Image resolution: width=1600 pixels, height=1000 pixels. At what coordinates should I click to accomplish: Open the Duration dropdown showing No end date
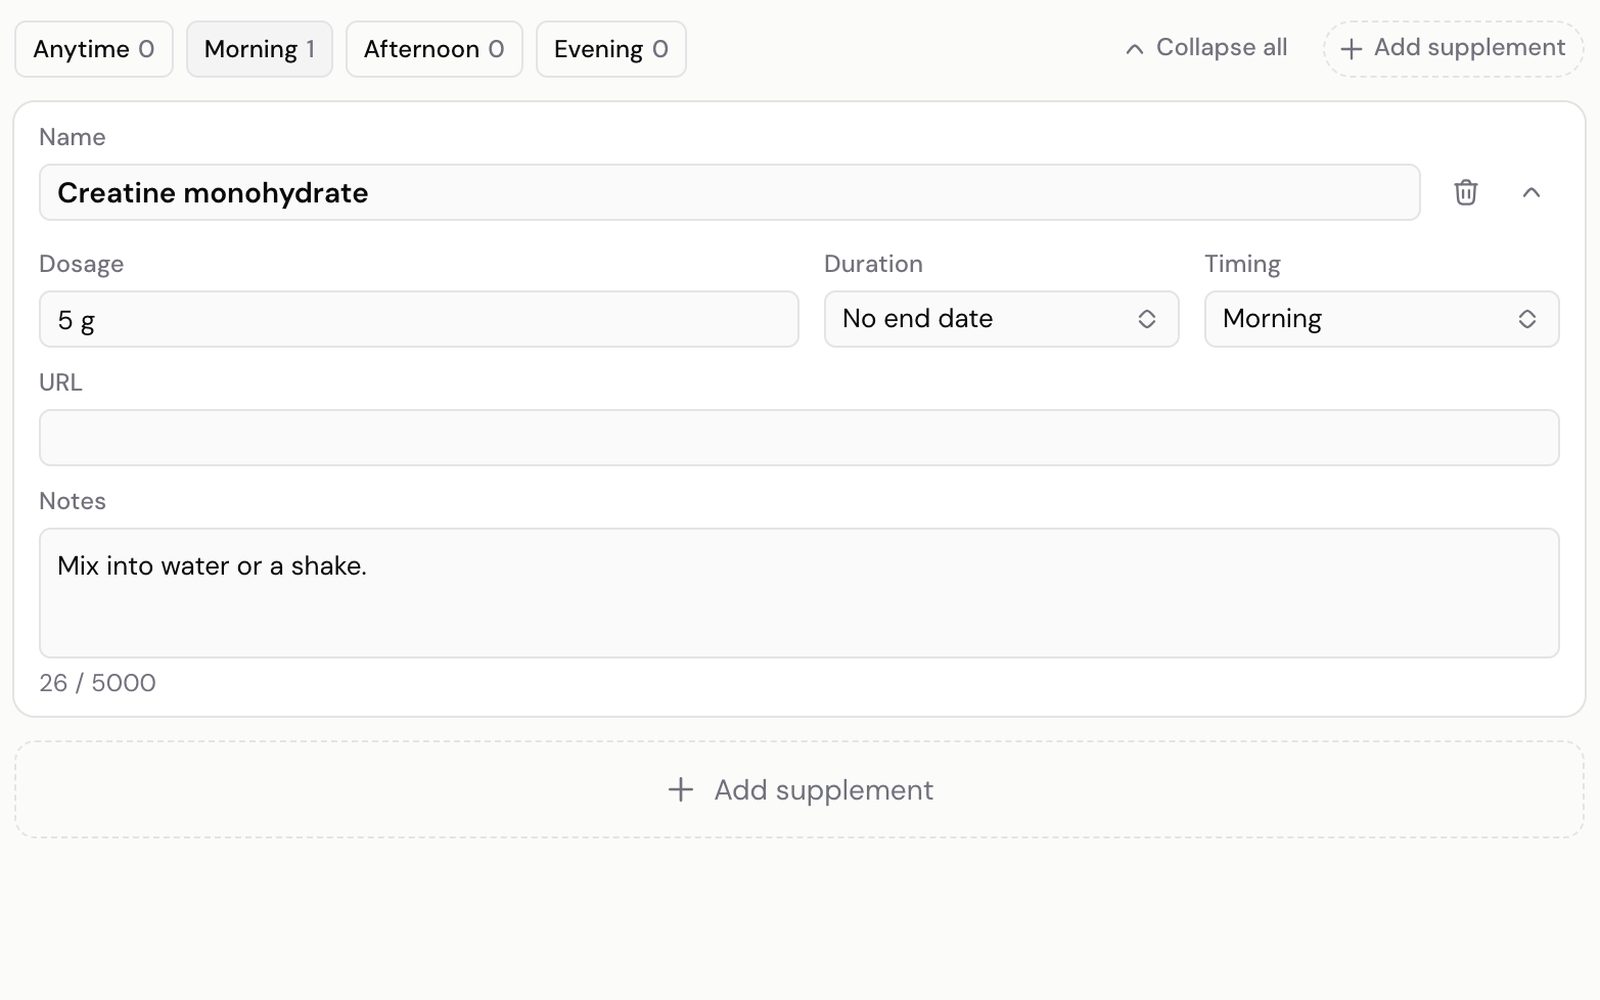coord(1001,319)
